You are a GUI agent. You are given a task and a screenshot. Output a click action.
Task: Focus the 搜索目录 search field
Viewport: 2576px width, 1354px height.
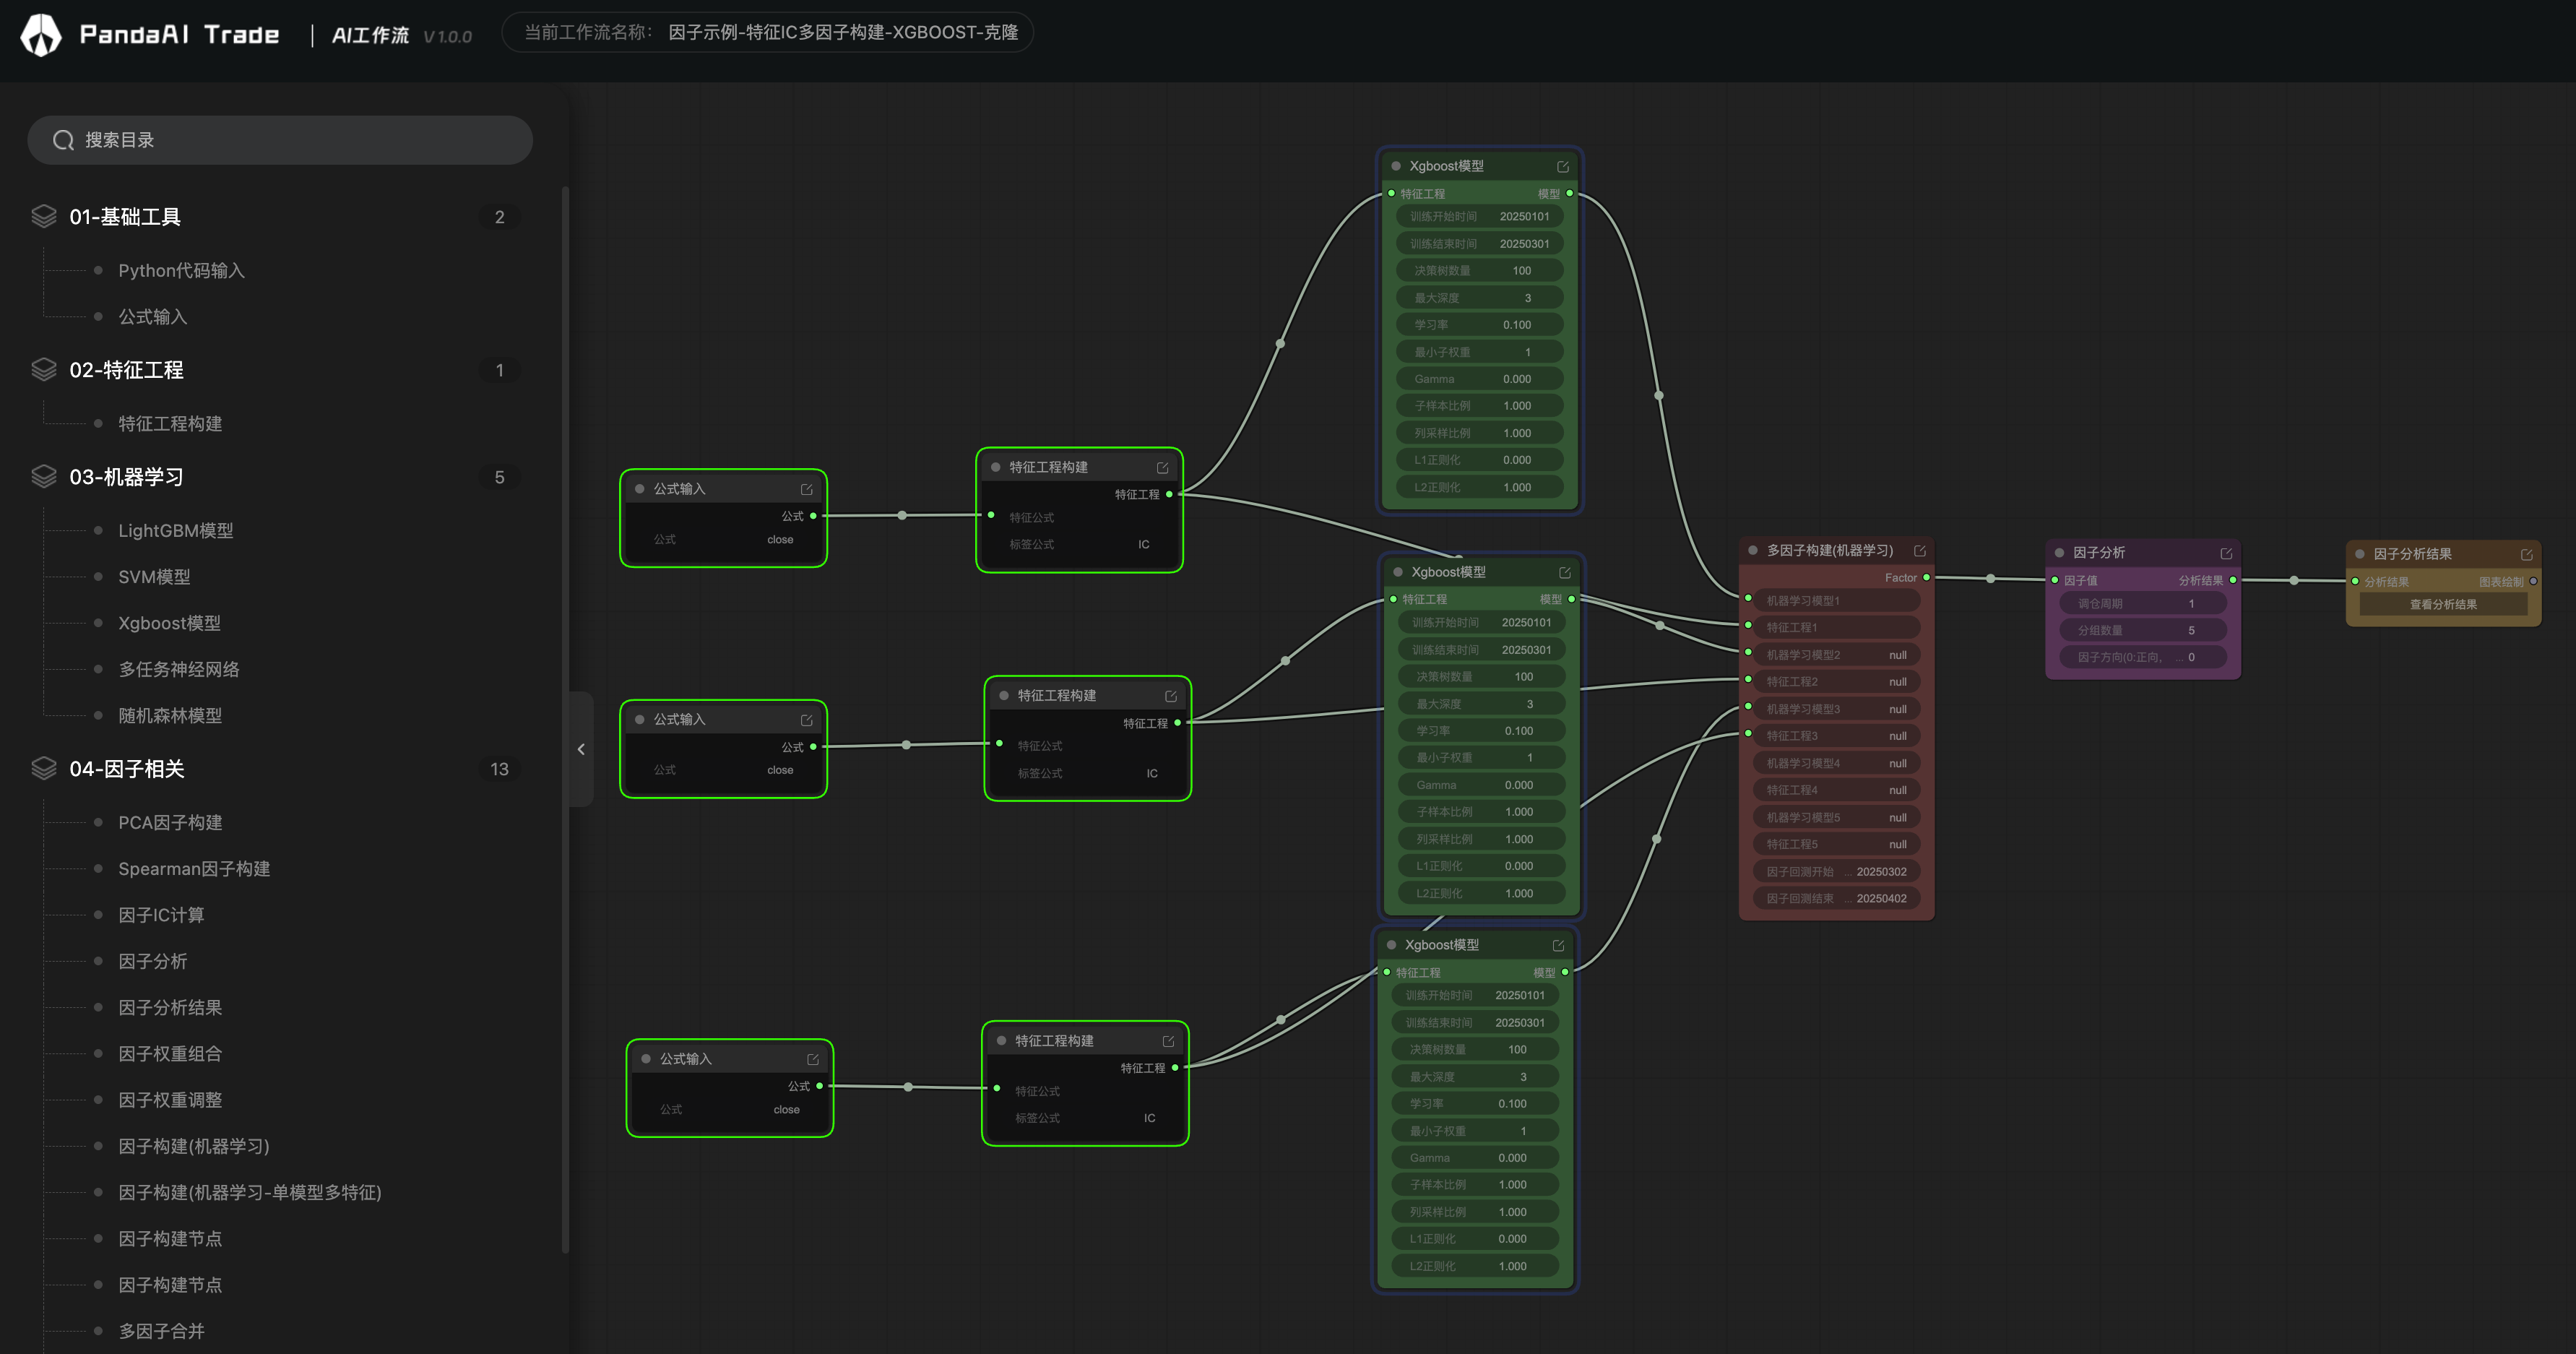point(280,140)
